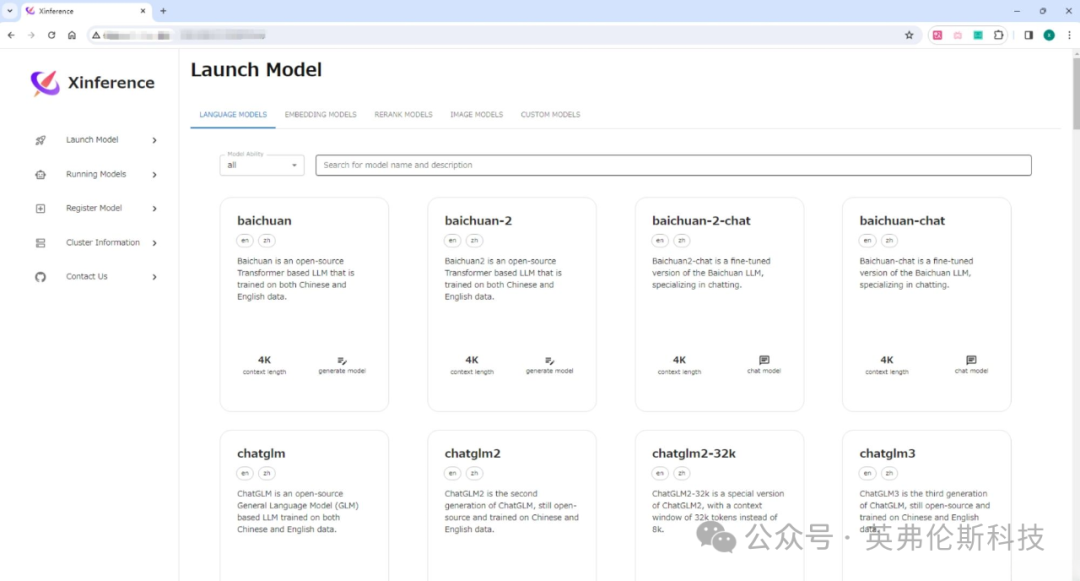Switch to the Embedding Models tab
The image size is (1080, 581).
[x=320, y=115]
